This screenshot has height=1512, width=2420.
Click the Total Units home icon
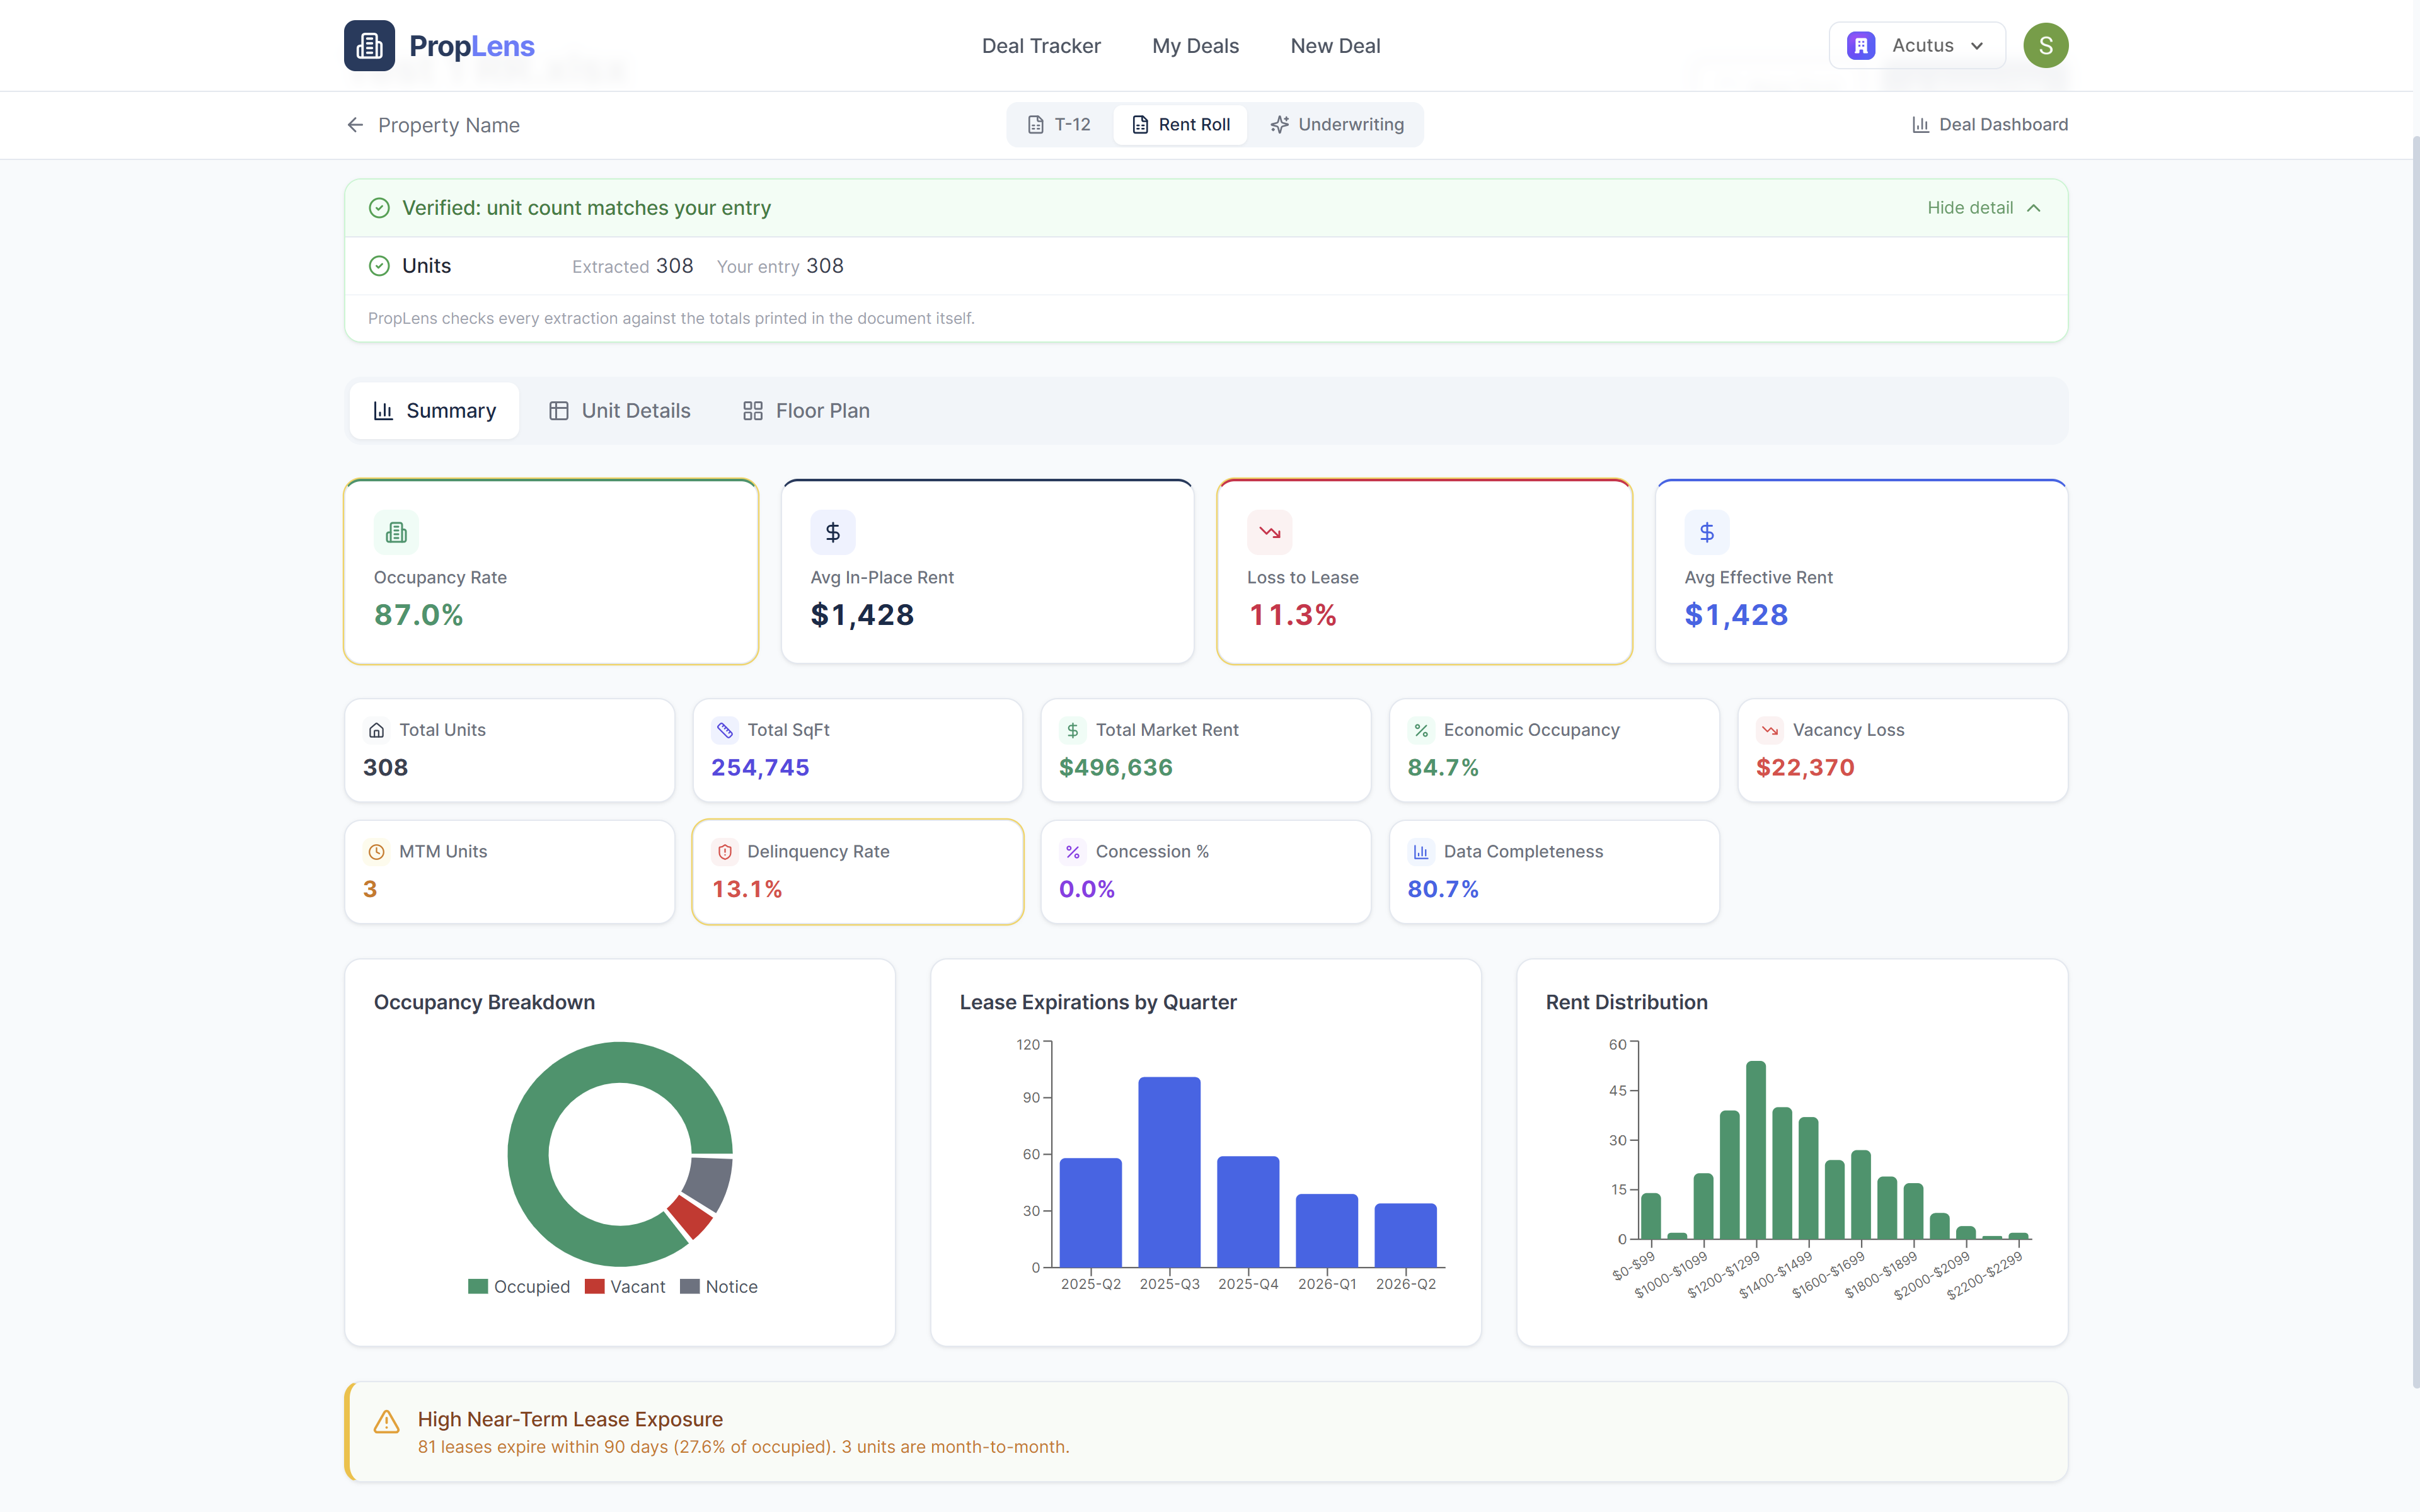click(376, 730)
